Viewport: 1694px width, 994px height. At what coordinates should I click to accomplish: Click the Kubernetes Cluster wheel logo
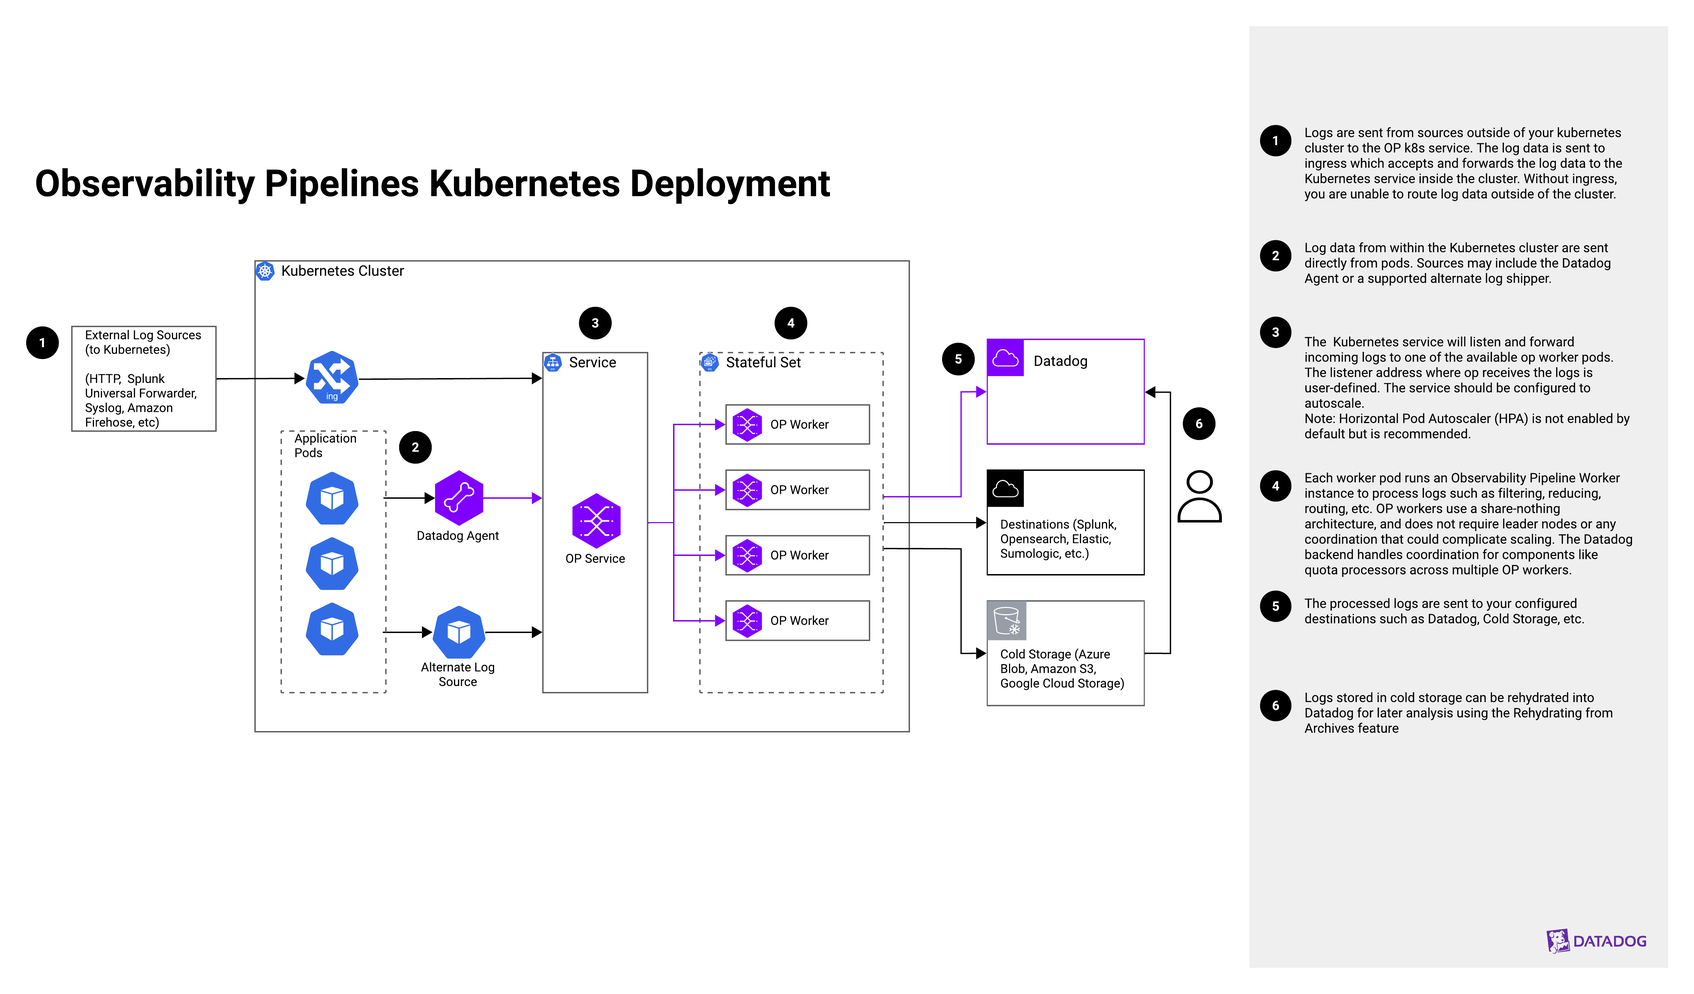pos(265,271)
